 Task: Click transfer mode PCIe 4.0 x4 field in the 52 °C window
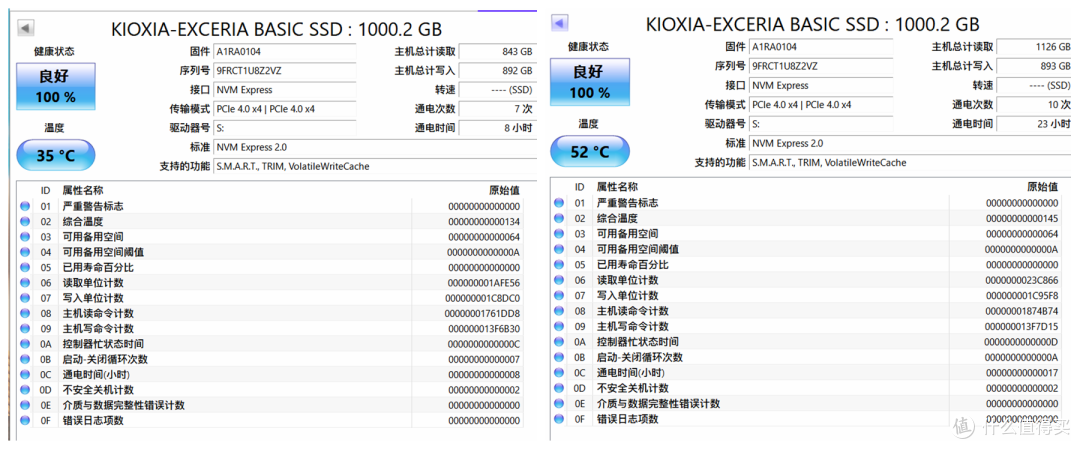[821, 105]
